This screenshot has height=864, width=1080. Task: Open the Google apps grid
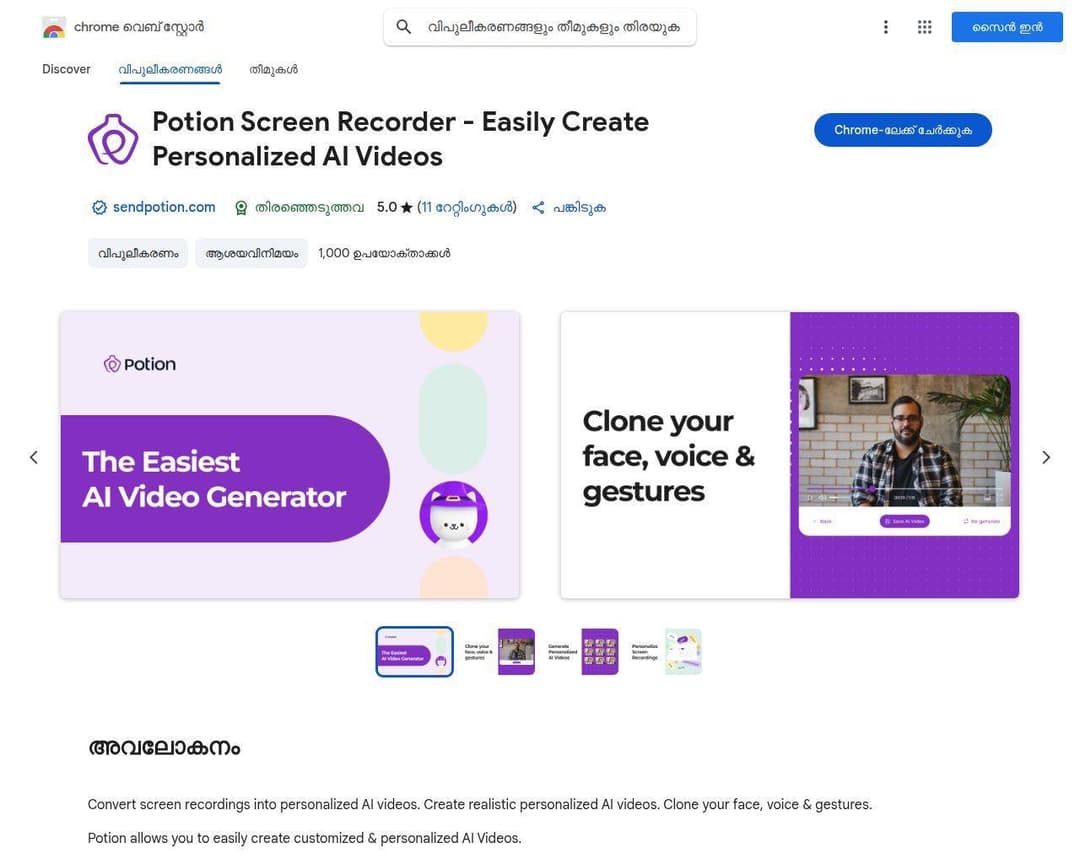pyautogui.click(x=924, y=27)
